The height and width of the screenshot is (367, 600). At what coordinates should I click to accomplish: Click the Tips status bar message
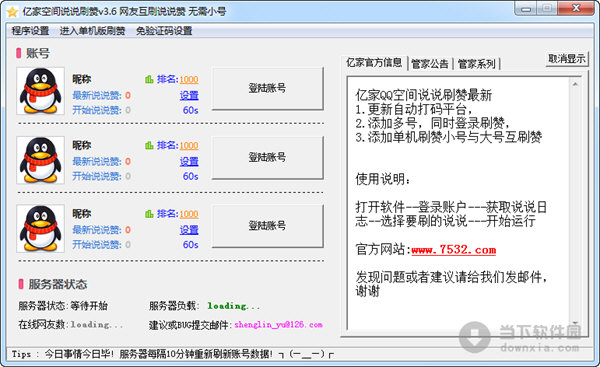[x=173, y=354]
